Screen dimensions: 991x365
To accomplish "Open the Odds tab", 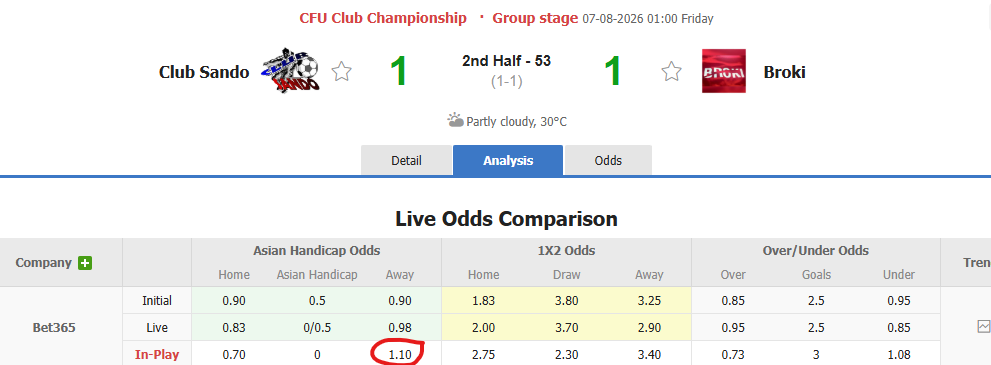I will [608, 160].
